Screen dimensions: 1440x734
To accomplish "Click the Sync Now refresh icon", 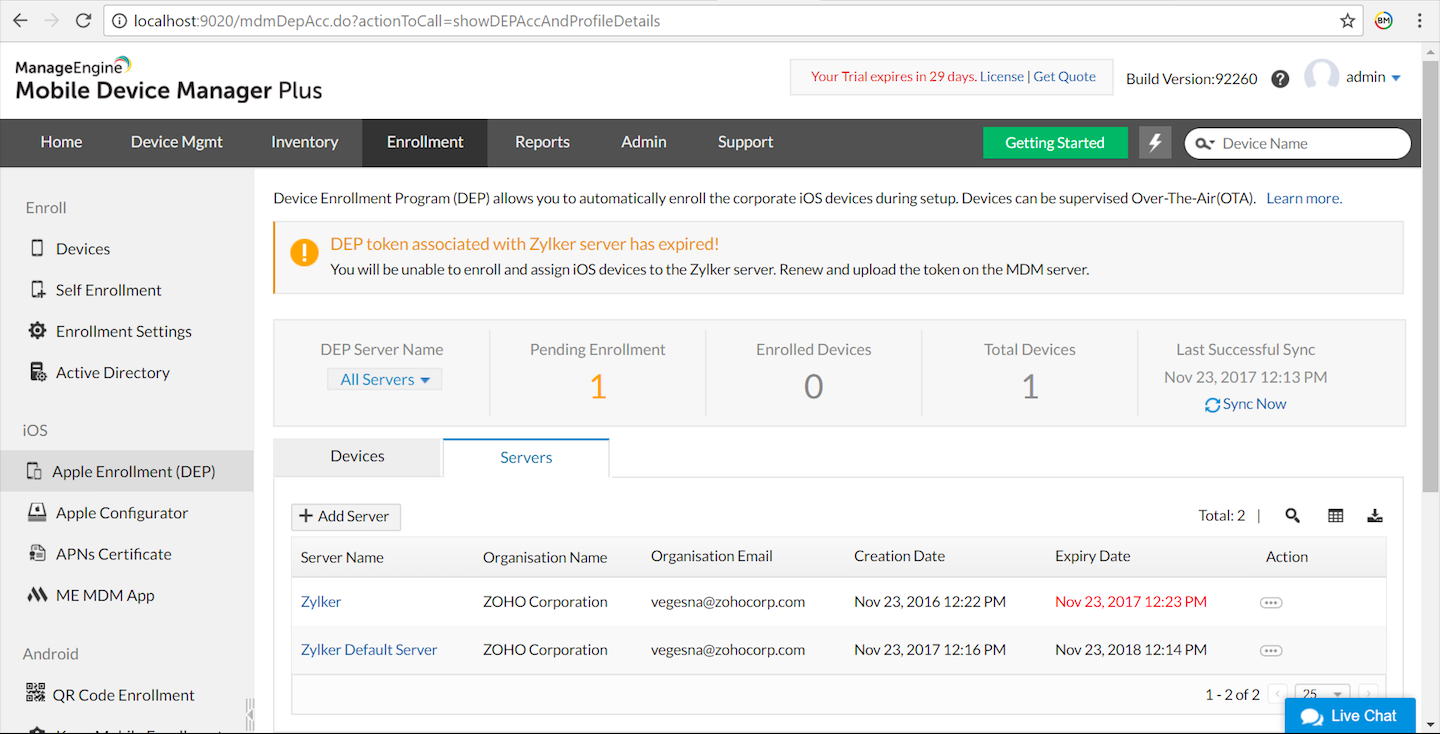I will (x=1212, y=405).
